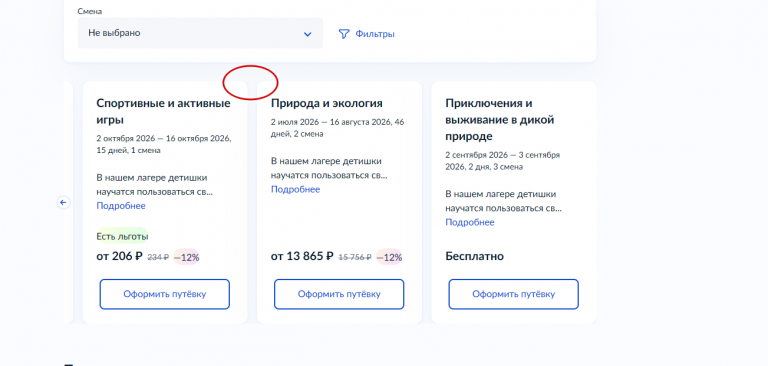Click the crossed-out price 234 ₽
This screenshot has height=366, width=768.
[x=158, y=257]
